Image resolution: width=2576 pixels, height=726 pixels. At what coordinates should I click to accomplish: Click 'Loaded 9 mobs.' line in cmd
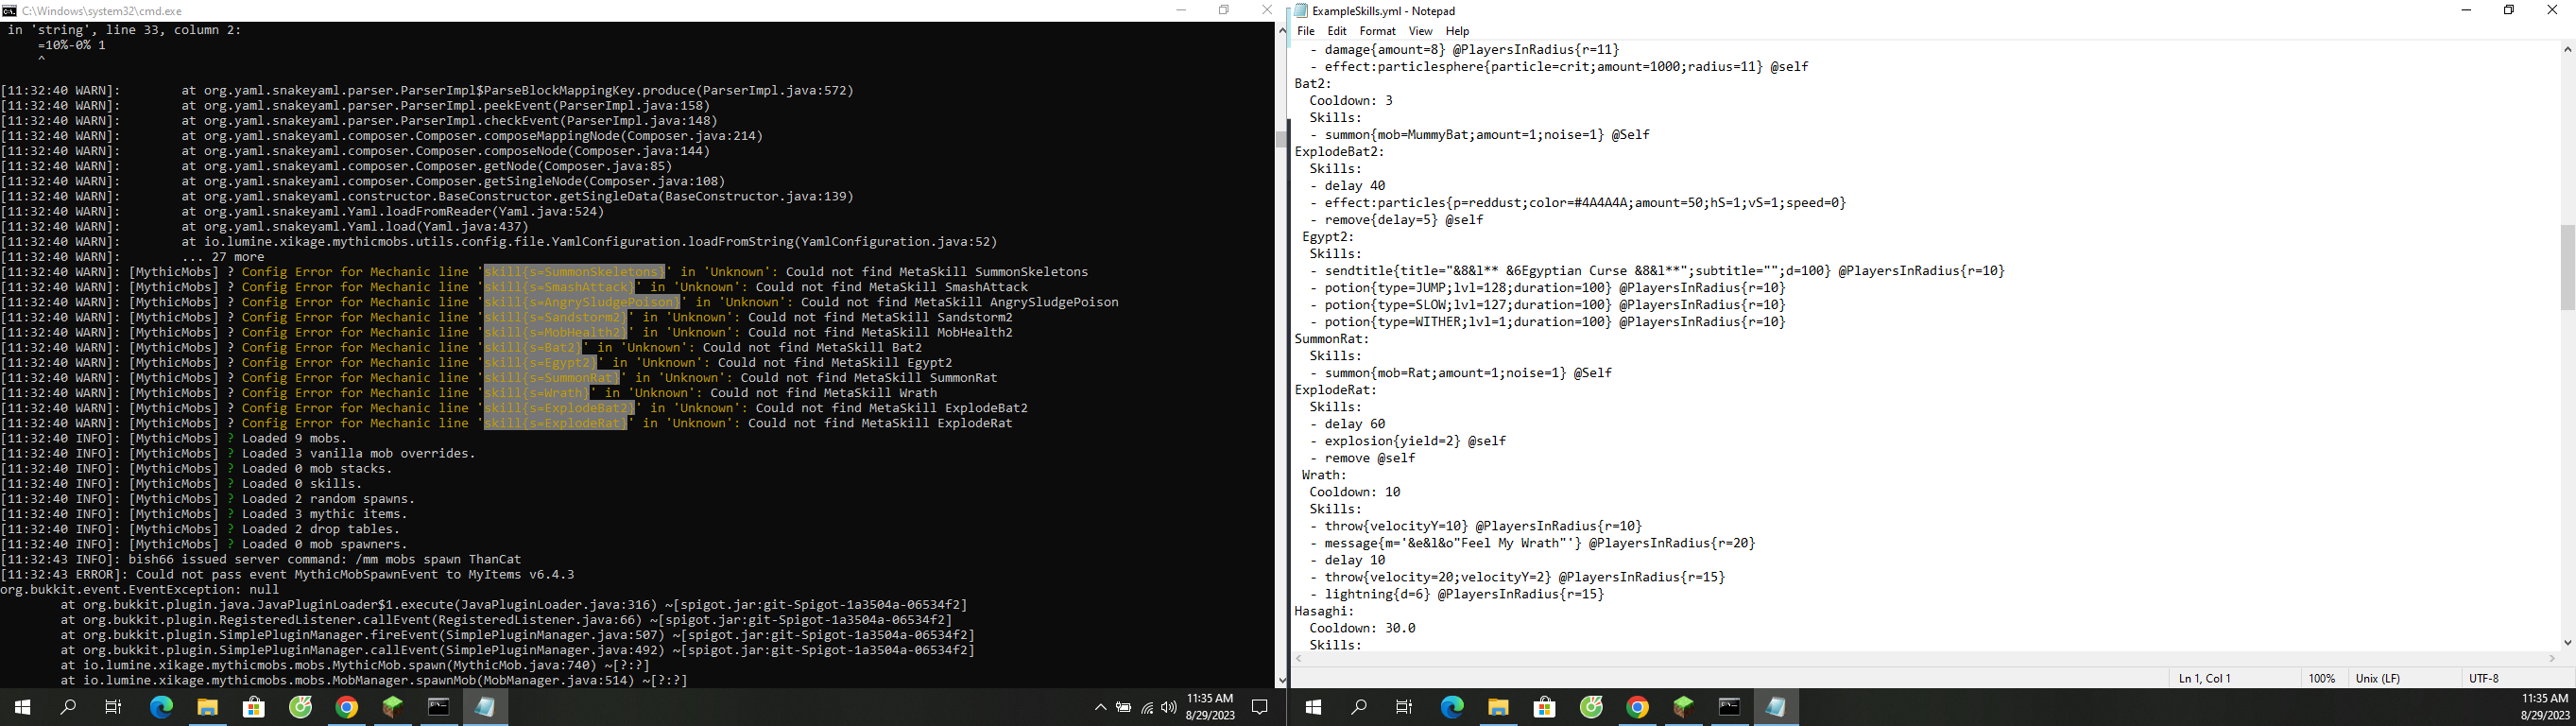click(294, 438)
